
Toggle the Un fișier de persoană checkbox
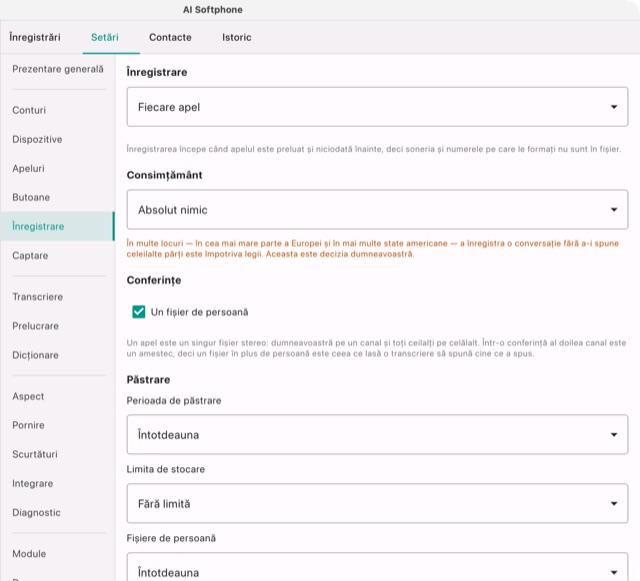pyautogui.click(x=139, y=312)
